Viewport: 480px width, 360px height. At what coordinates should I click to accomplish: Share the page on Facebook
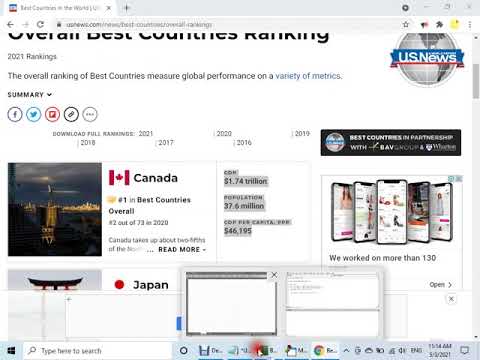click(15, 114)
